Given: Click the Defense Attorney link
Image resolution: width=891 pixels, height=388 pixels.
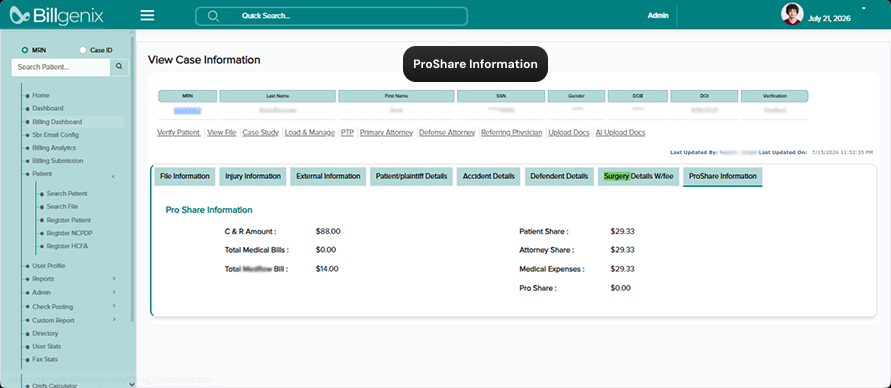Looking at the screenshot, I should (x=447, y=132).
